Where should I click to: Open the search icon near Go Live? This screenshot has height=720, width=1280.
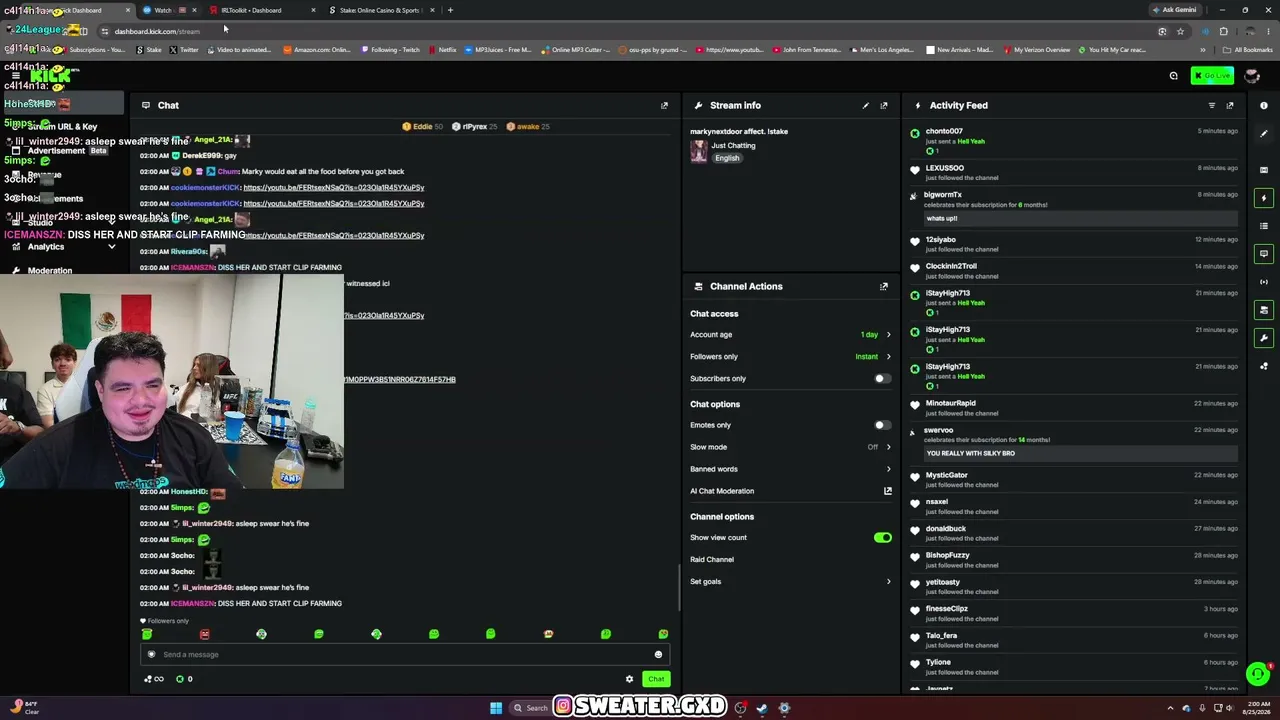[x=1174, y=76]
